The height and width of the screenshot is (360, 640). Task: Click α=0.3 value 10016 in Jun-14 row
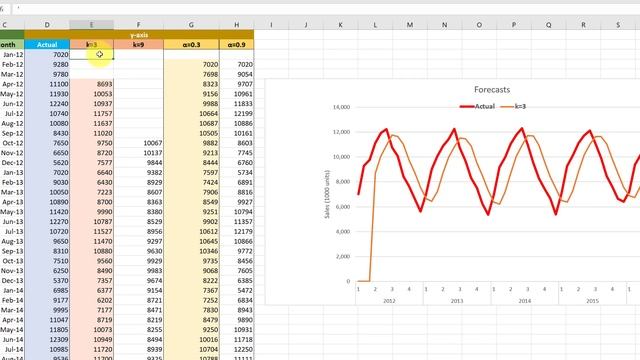tap(191, 339)
